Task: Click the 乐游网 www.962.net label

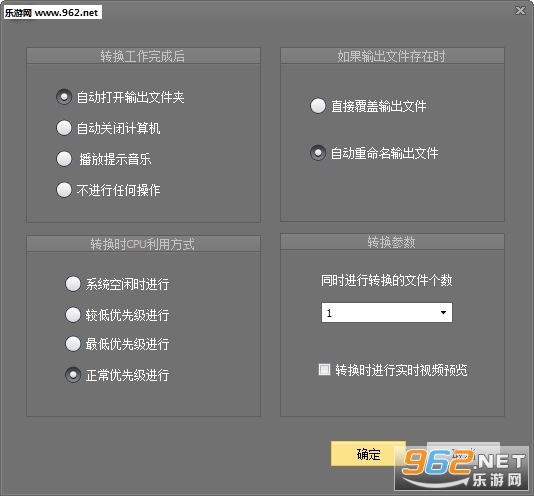Action: click(53, 13)
